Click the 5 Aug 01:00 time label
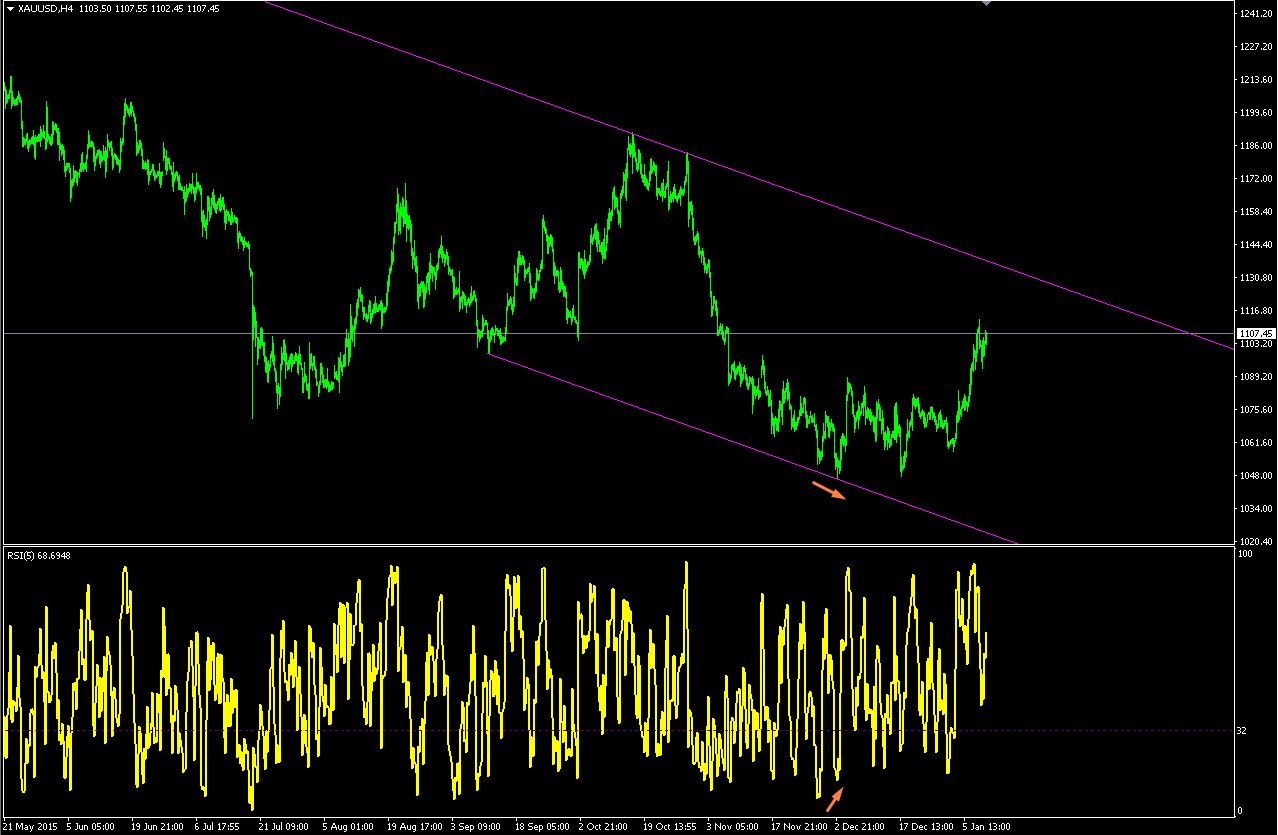Screen dimensions: 1278x835 tap(348, 827)
